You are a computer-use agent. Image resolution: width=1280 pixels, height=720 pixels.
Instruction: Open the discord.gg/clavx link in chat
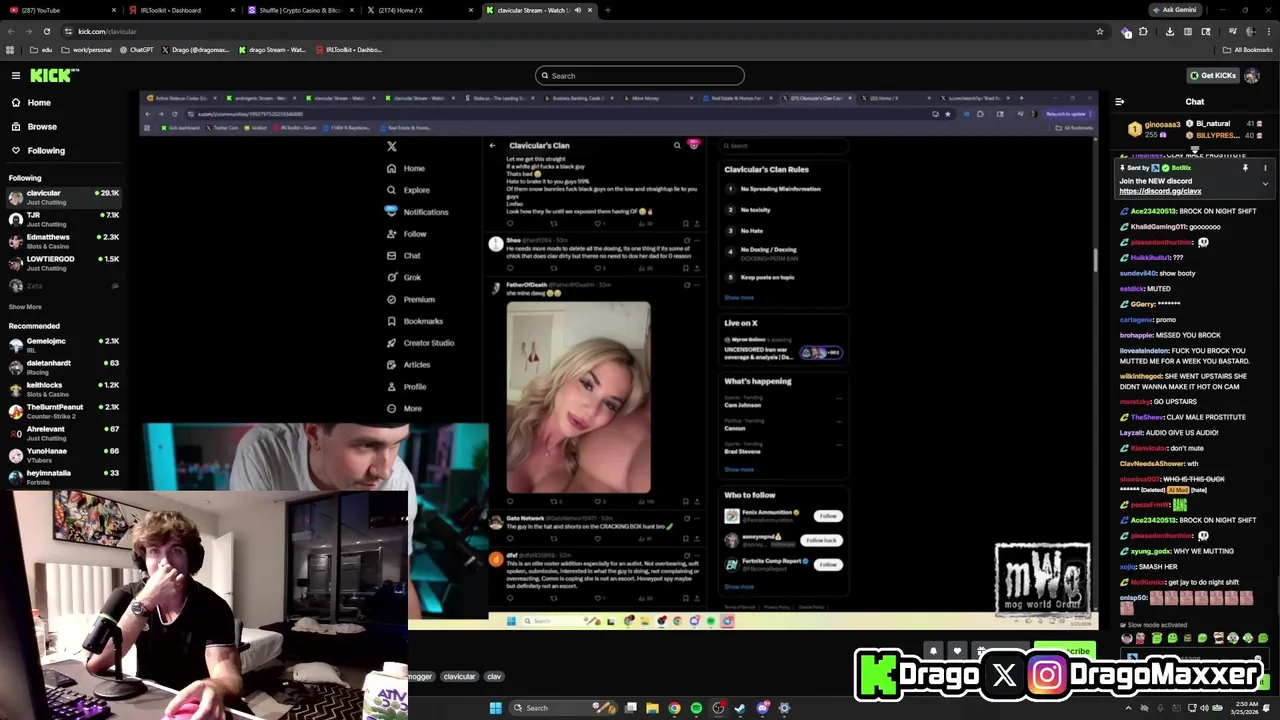pyautogui.click(x=1160, y=191)
